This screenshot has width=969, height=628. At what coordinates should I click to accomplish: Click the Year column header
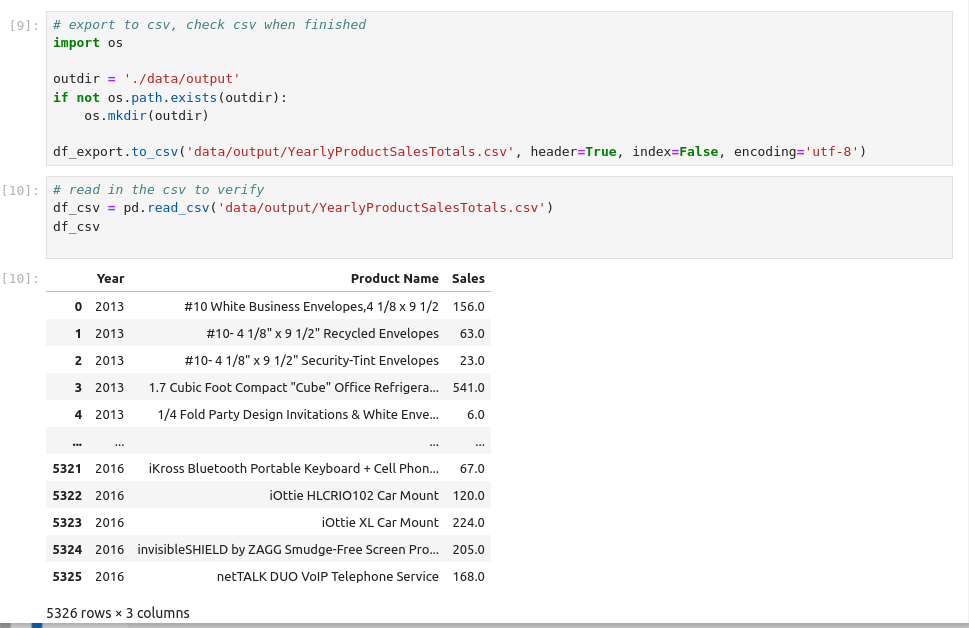[110, 279]
